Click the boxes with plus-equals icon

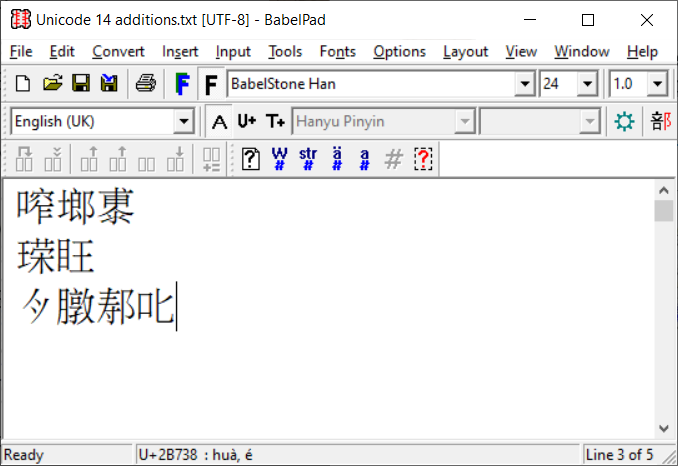[211, 159]
